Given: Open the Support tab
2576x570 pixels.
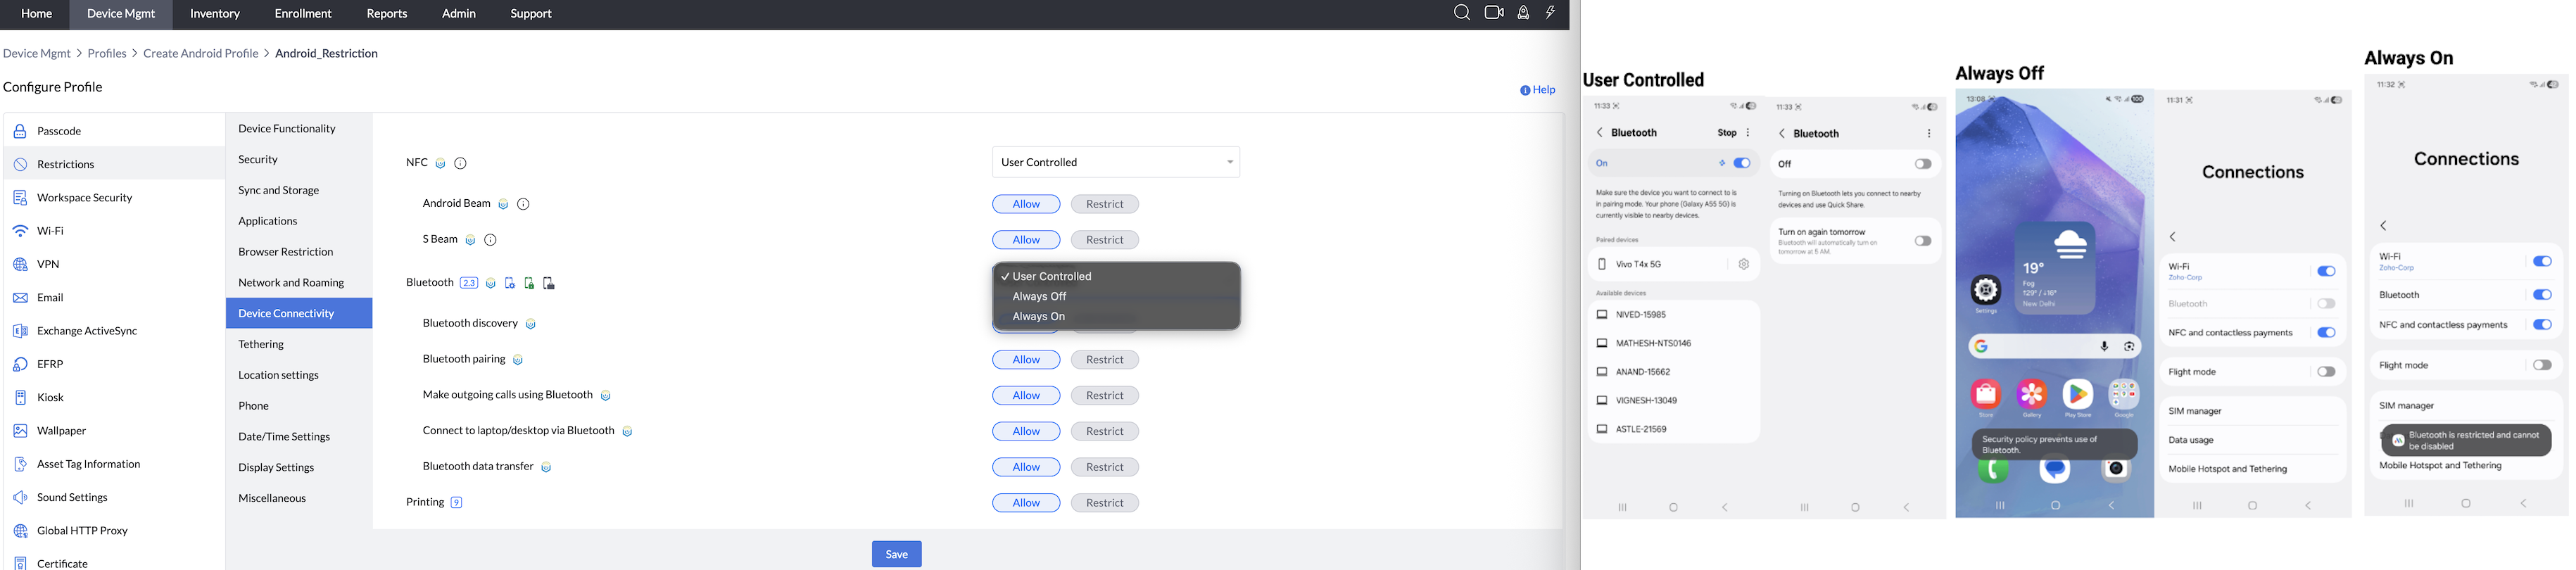Looking at the screenshot, I should (531, 14).
